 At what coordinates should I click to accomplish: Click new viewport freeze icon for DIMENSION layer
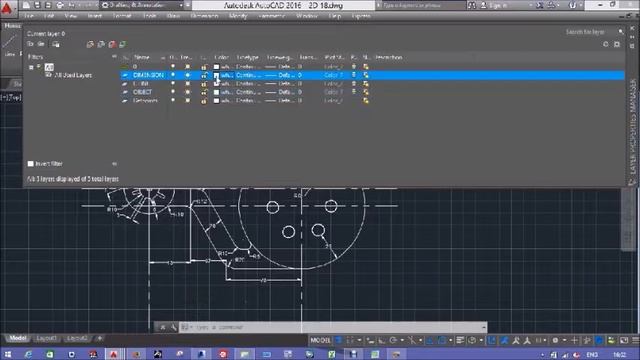click(x=366, y=75)
